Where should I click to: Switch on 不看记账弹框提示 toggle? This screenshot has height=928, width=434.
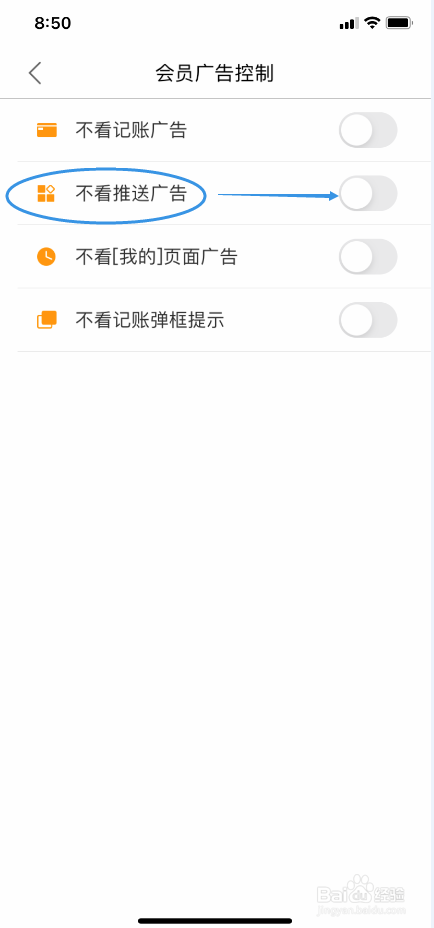[368, 320]
